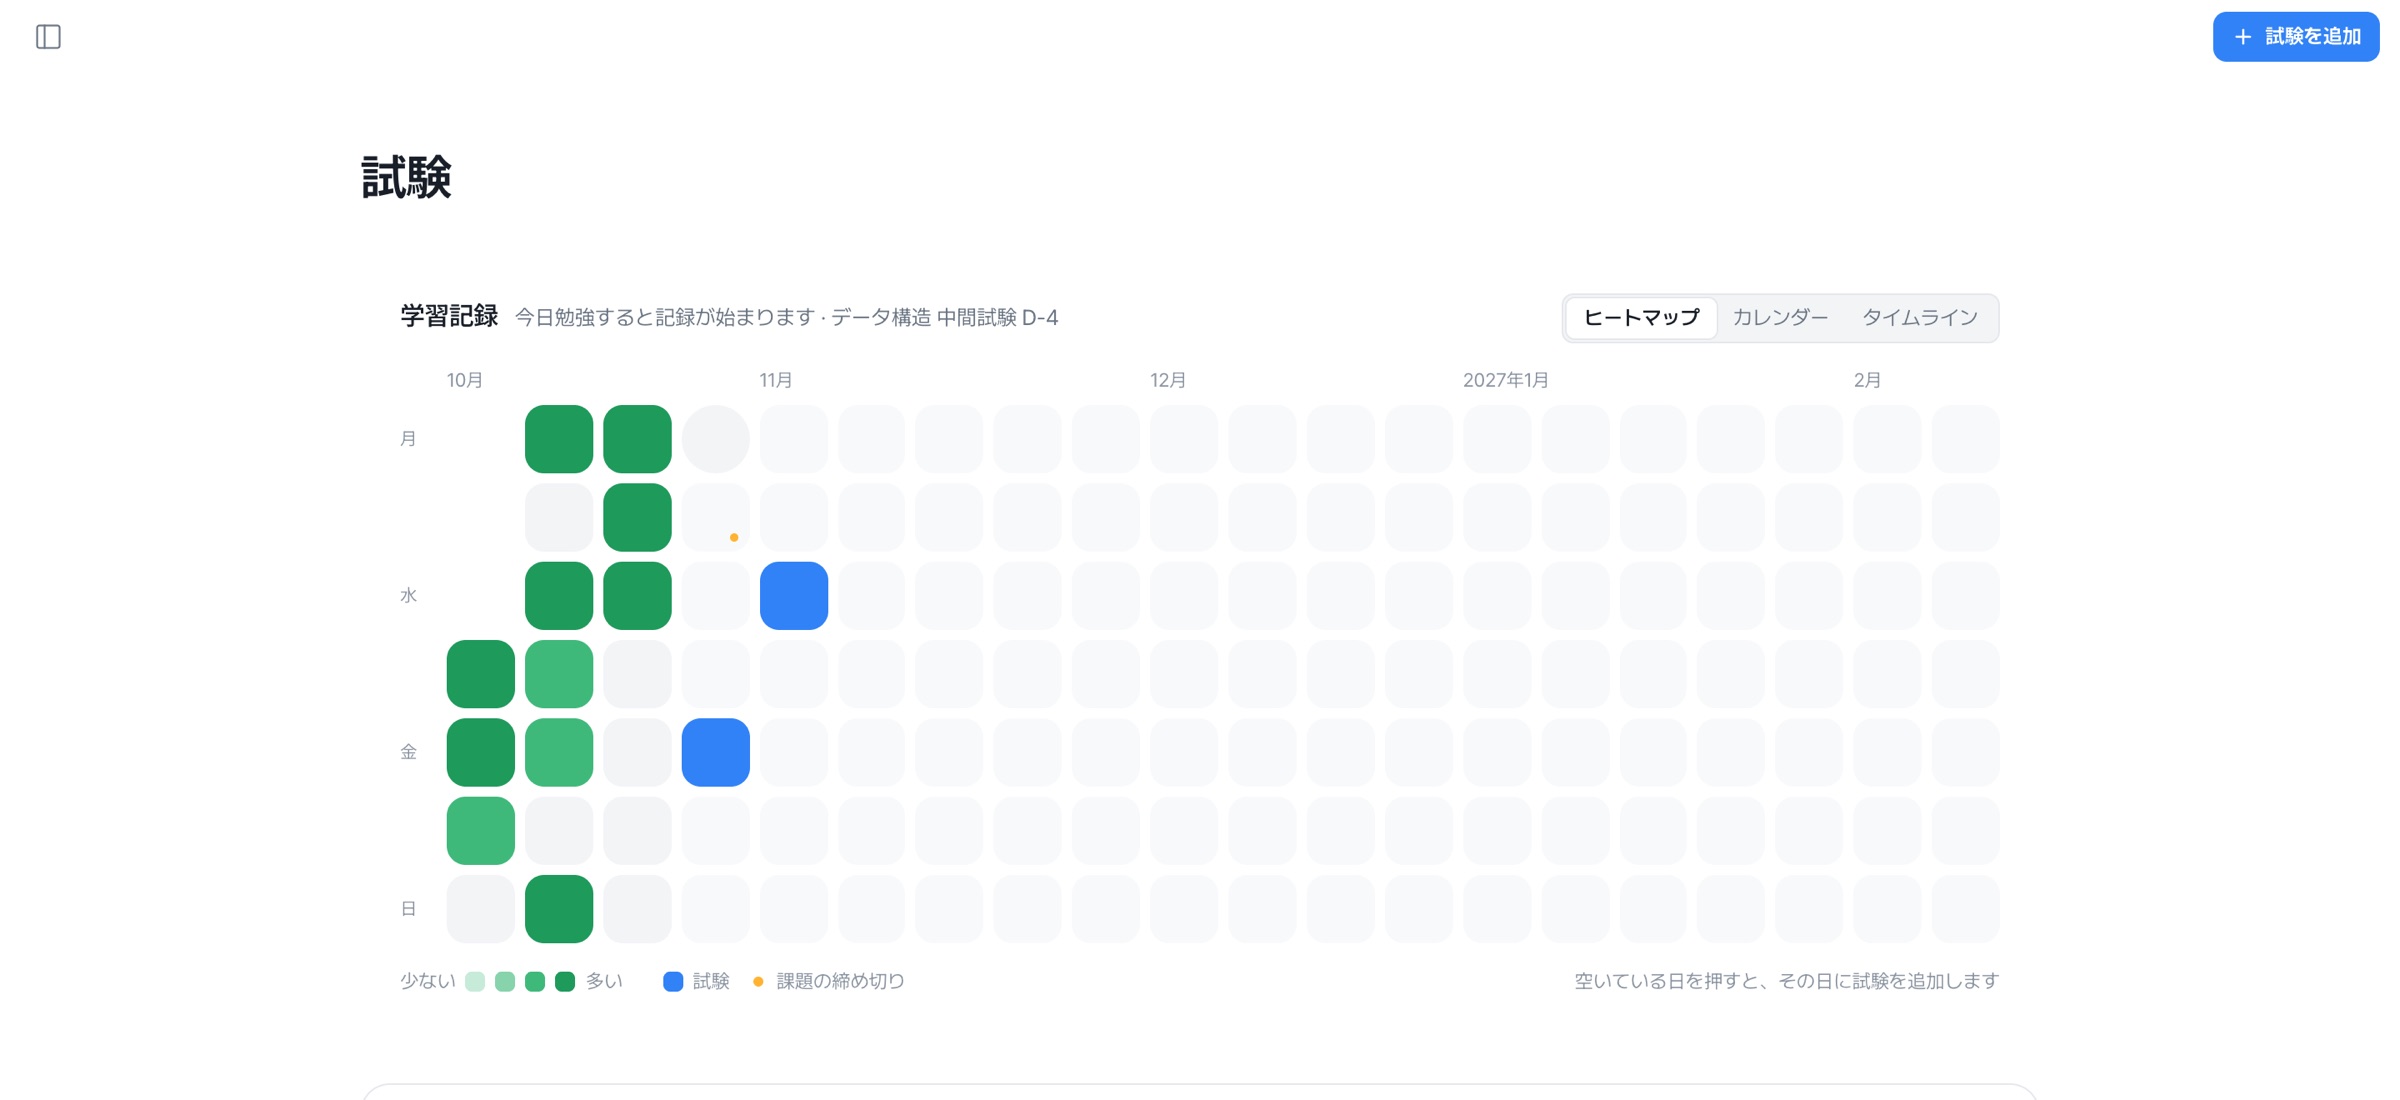Select the blue exam cell in the 水 row
The width and height of the screenshot is (2400, 1100).
click(x=794, y=596)
